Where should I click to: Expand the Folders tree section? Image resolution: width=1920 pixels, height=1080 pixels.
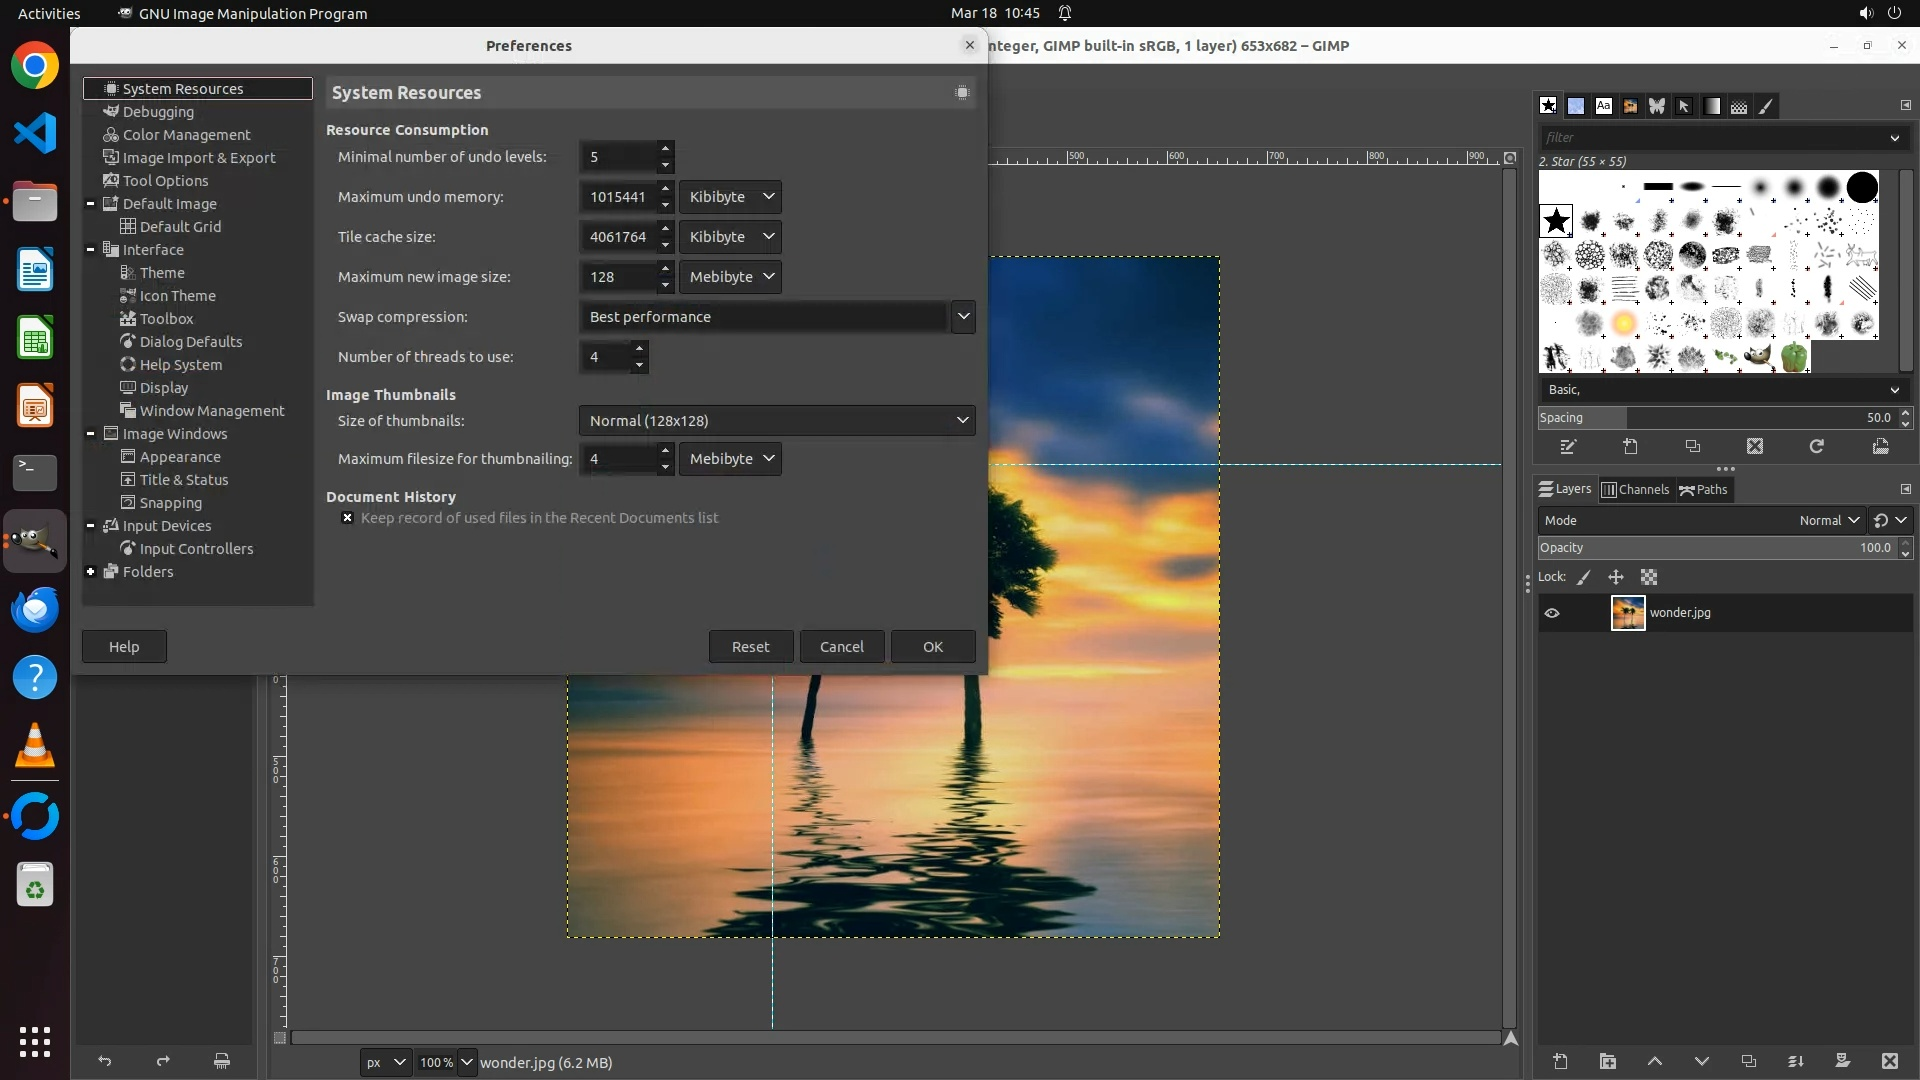(91, 572)
